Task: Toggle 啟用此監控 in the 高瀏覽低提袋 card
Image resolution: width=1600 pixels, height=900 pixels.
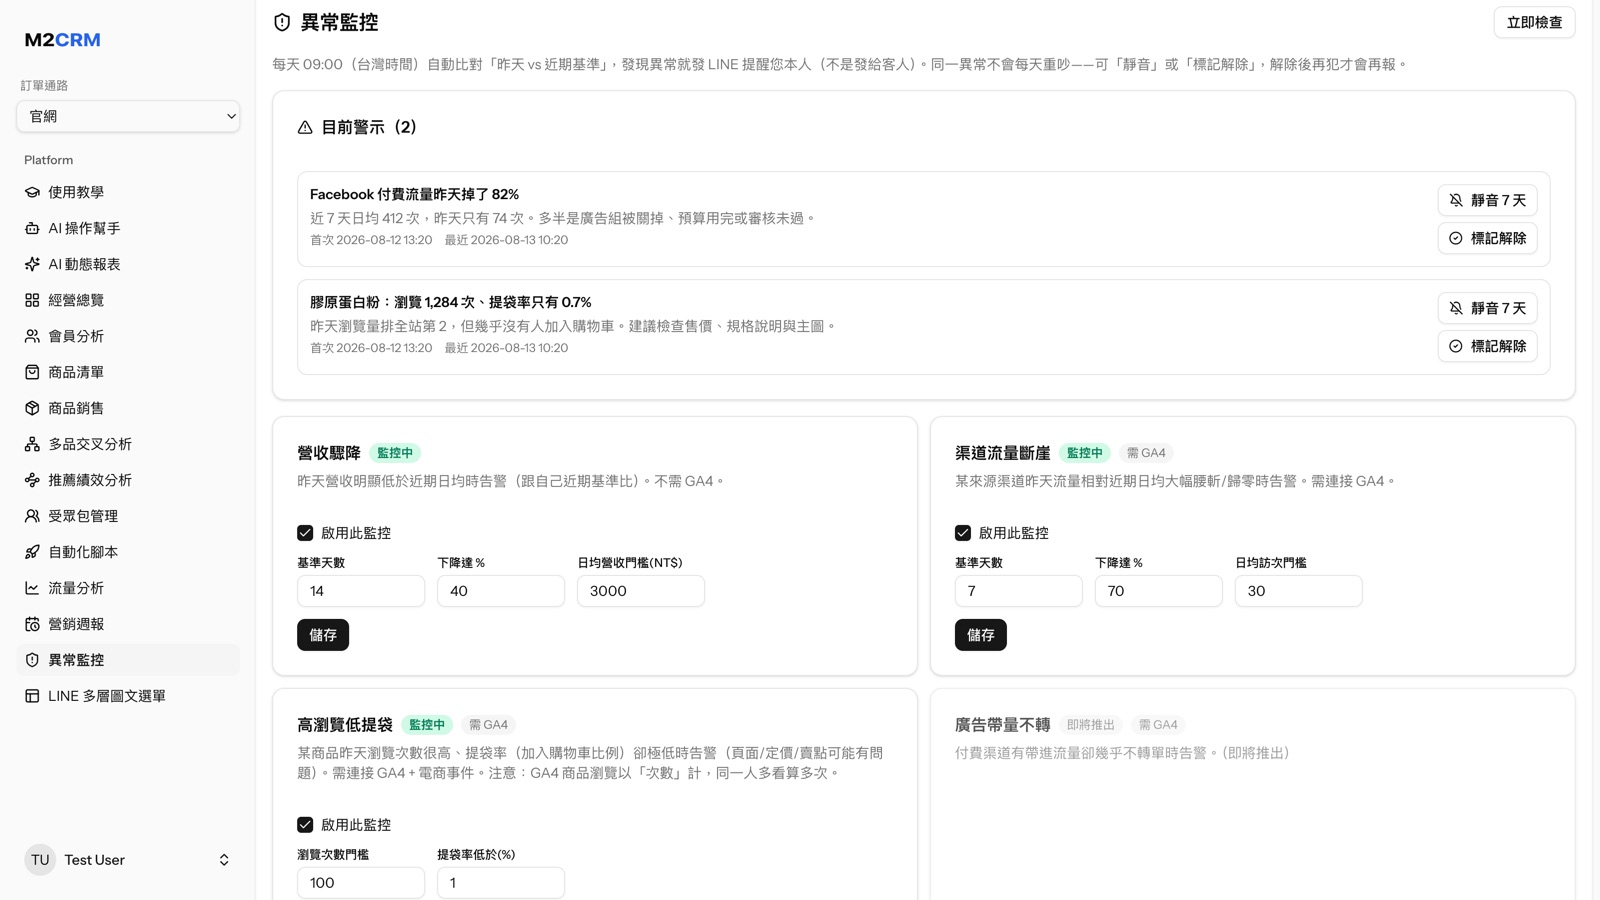Action: click(305, 825)
